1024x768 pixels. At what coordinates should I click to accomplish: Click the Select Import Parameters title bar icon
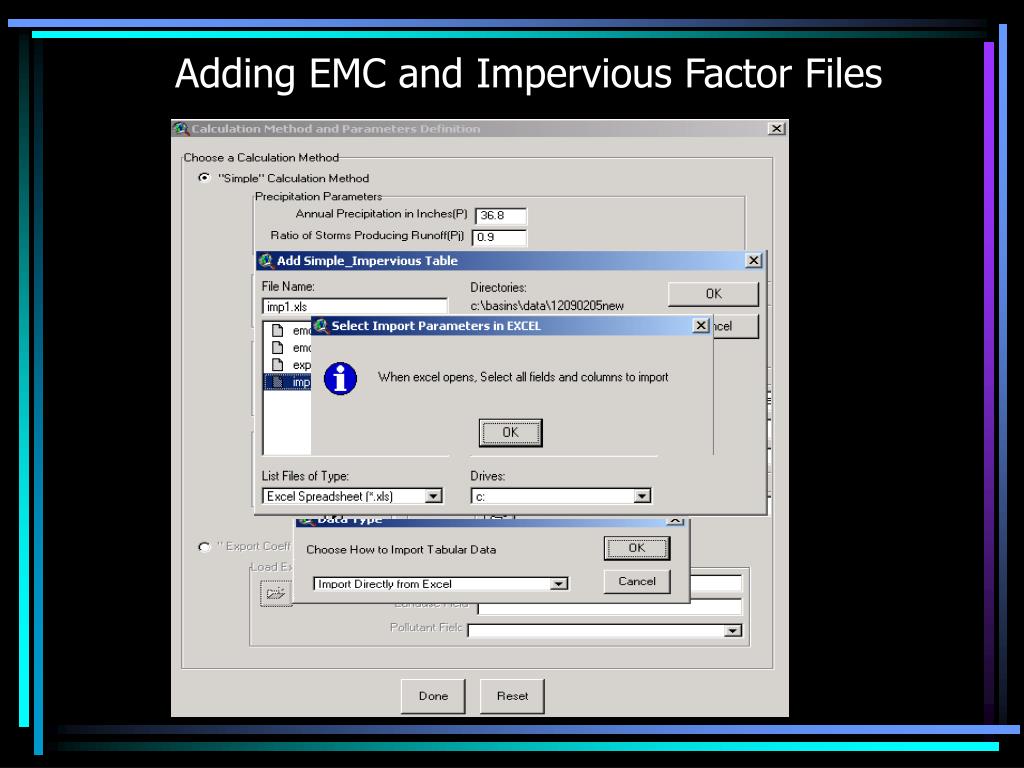(321, 325)
